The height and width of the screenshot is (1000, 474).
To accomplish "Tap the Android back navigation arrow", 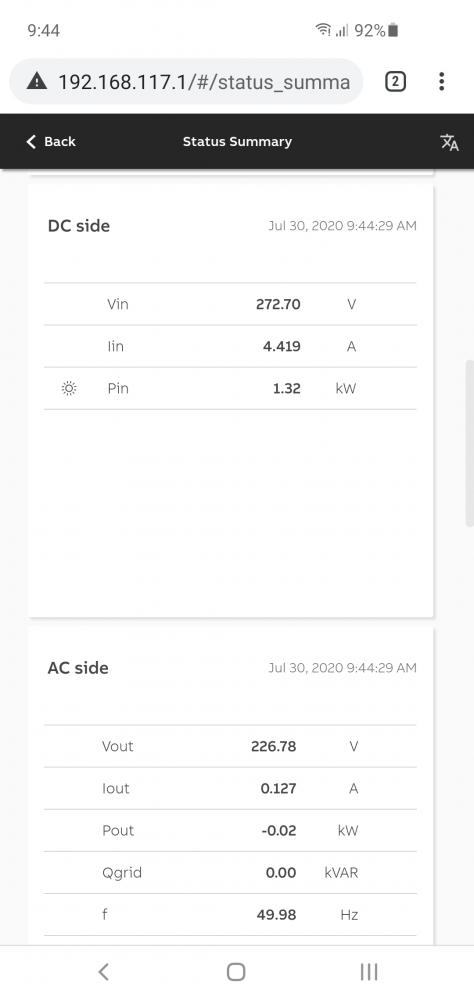I will pos(103,971).
